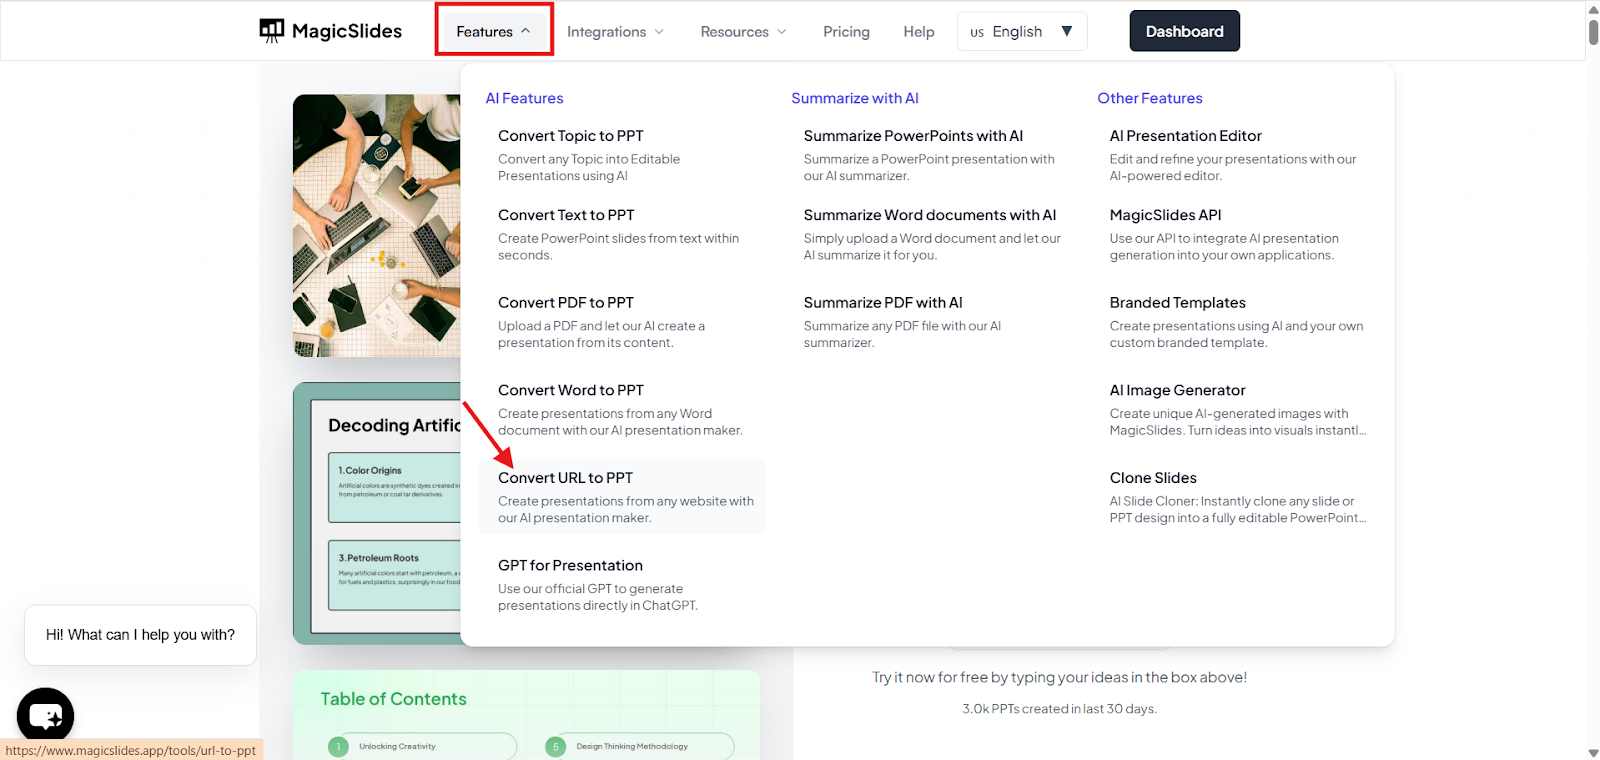Viewport: 1600px width, 760px height.
Task: Click the laptops meeting photo thumbnail
Action: 377,226
